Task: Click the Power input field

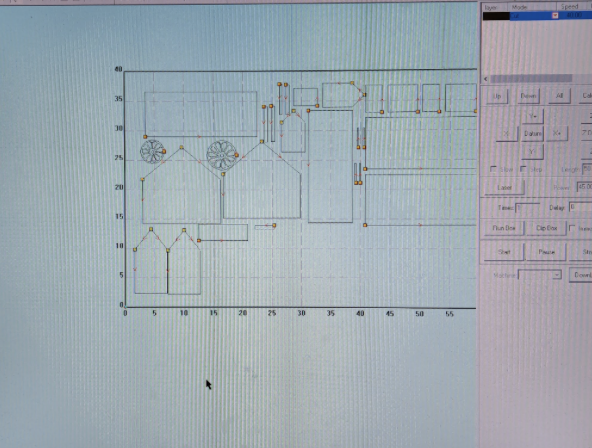Action: 584,187
